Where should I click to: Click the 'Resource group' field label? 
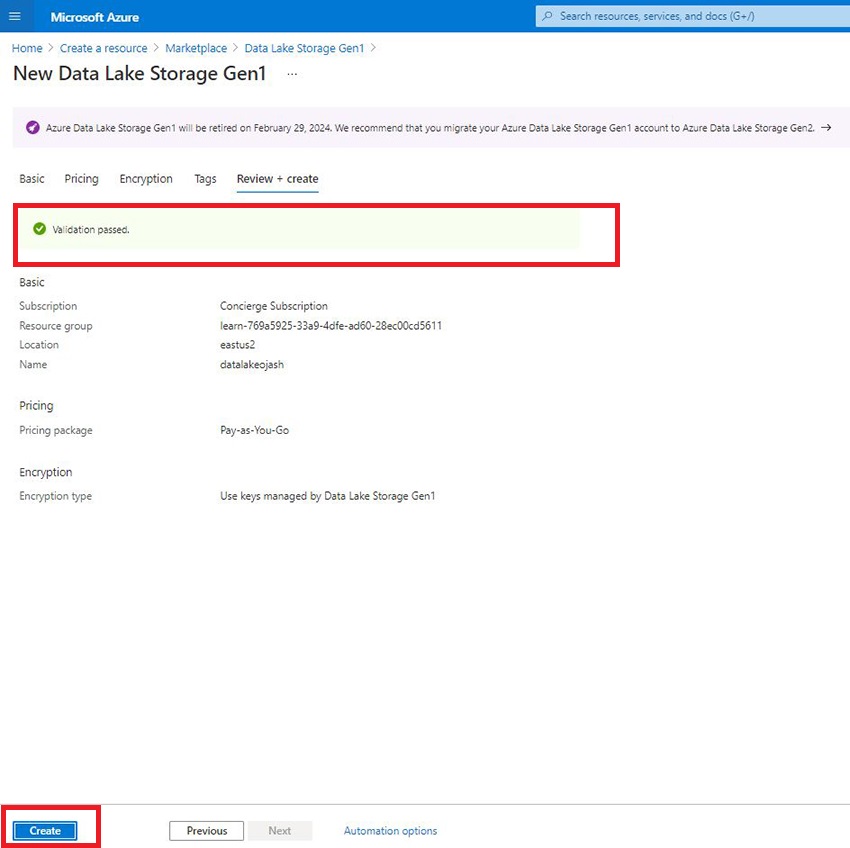tap(56, 326)
